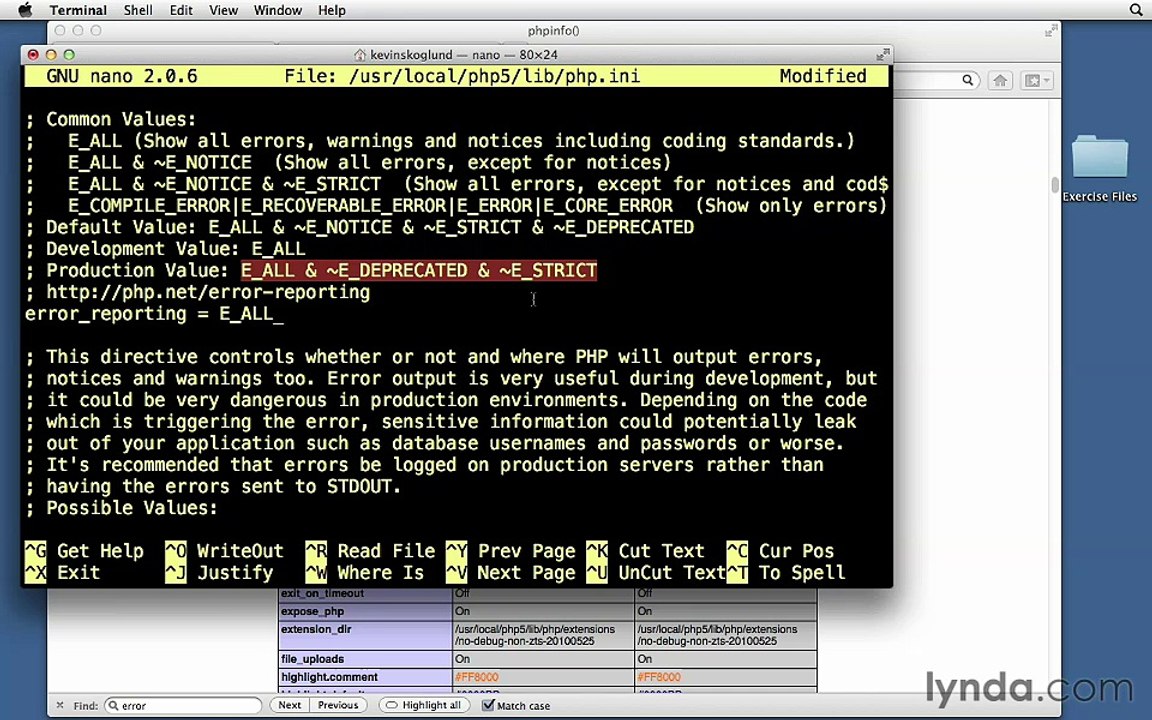Uncheck the Match case checkbox
The height and width of the screenshot is (720, 1152).
[x=488, y=705]
